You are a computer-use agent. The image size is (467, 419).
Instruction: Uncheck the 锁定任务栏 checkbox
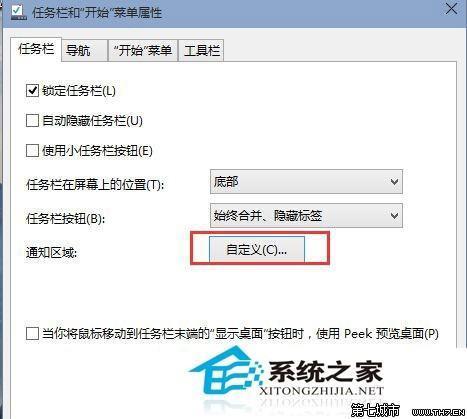(32, 90)
